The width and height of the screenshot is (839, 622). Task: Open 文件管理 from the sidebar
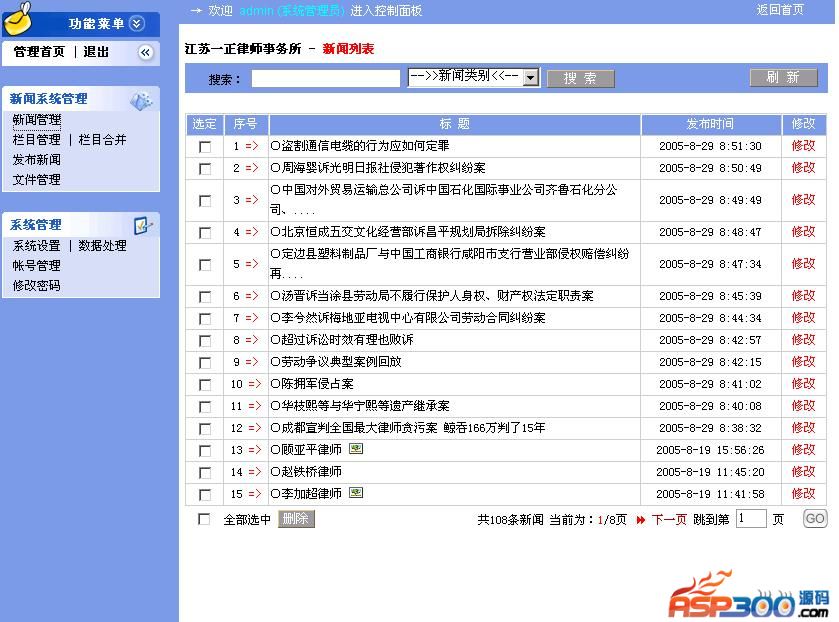click(x=37, y=180)
